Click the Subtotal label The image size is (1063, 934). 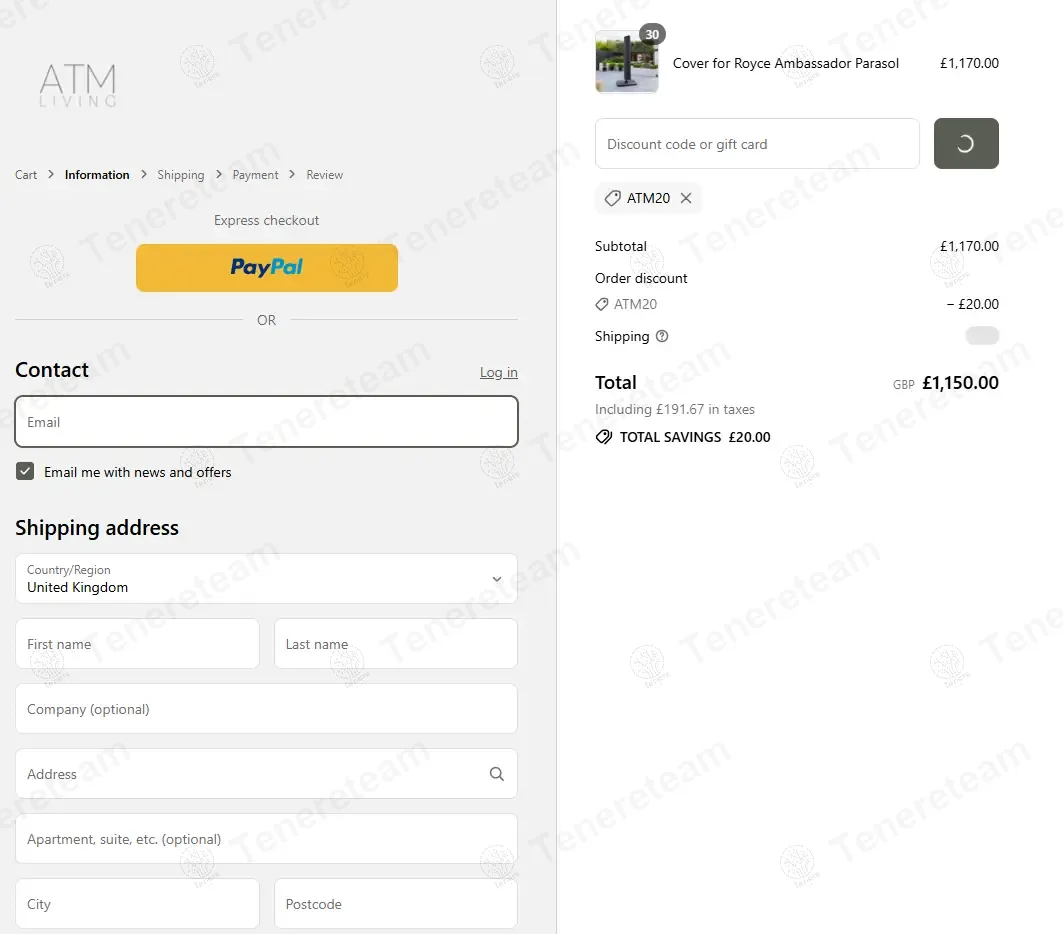pyautogui.click(x=621, y=246)
